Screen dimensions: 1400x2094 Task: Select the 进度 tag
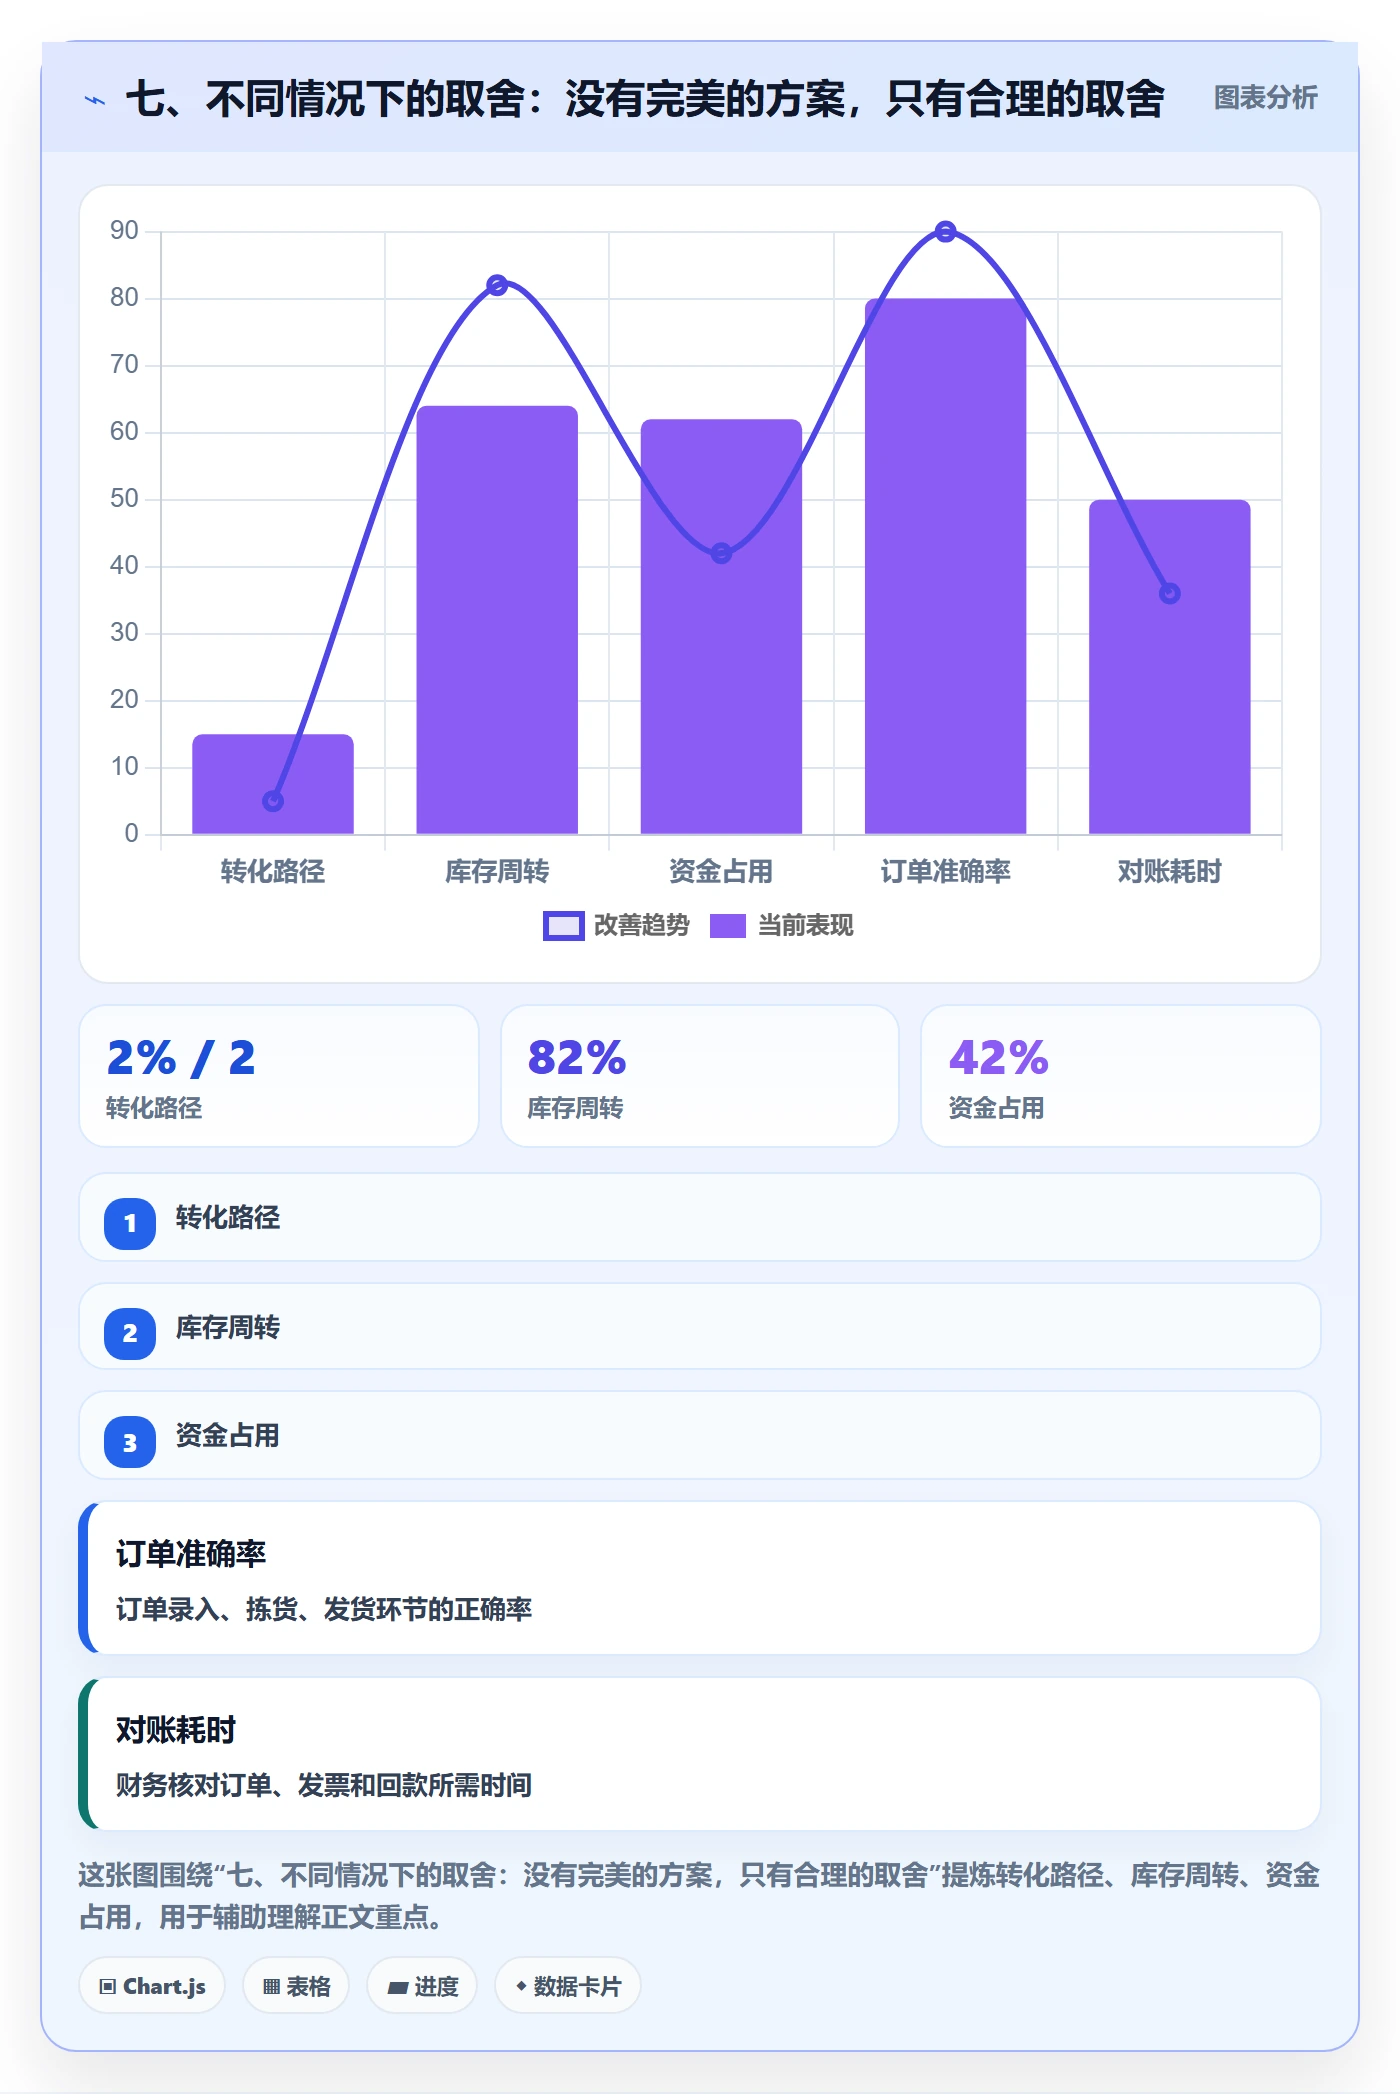click(422, 1986)
